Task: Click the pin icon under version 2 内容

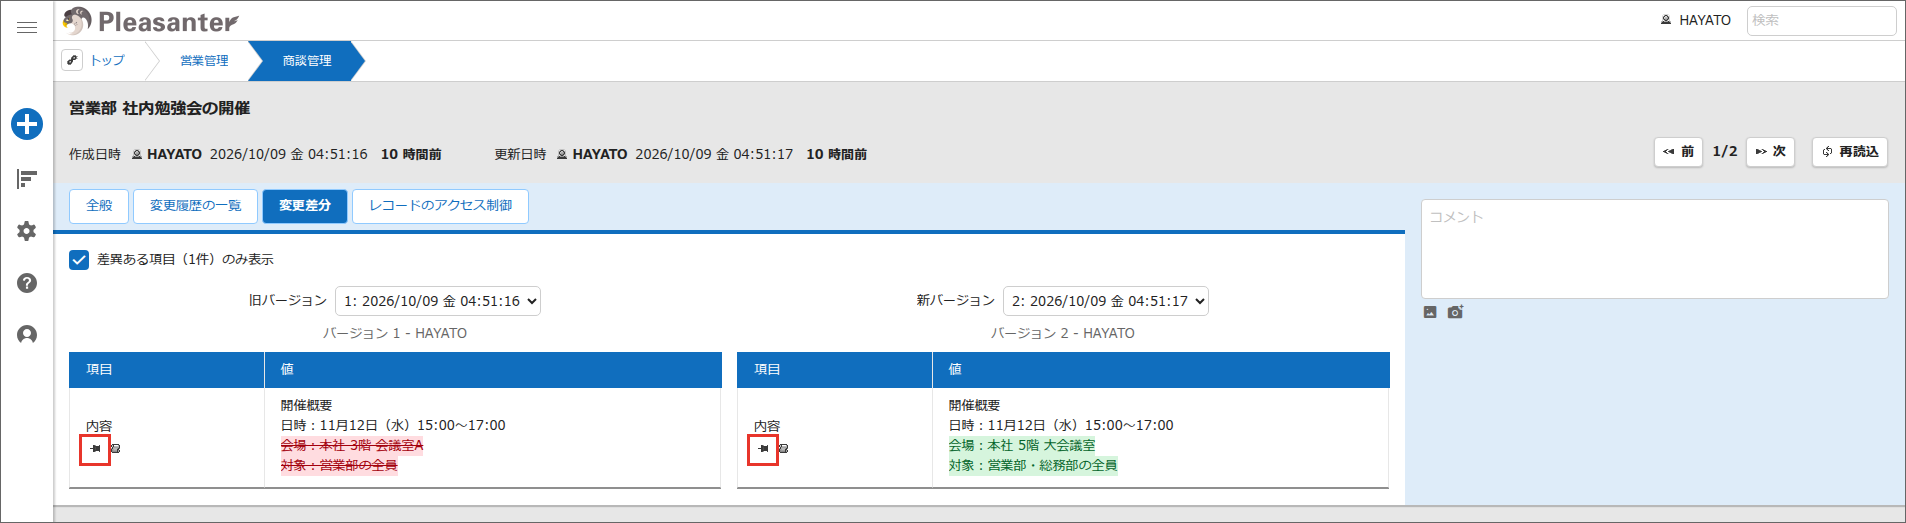Action: click(763, 449)
